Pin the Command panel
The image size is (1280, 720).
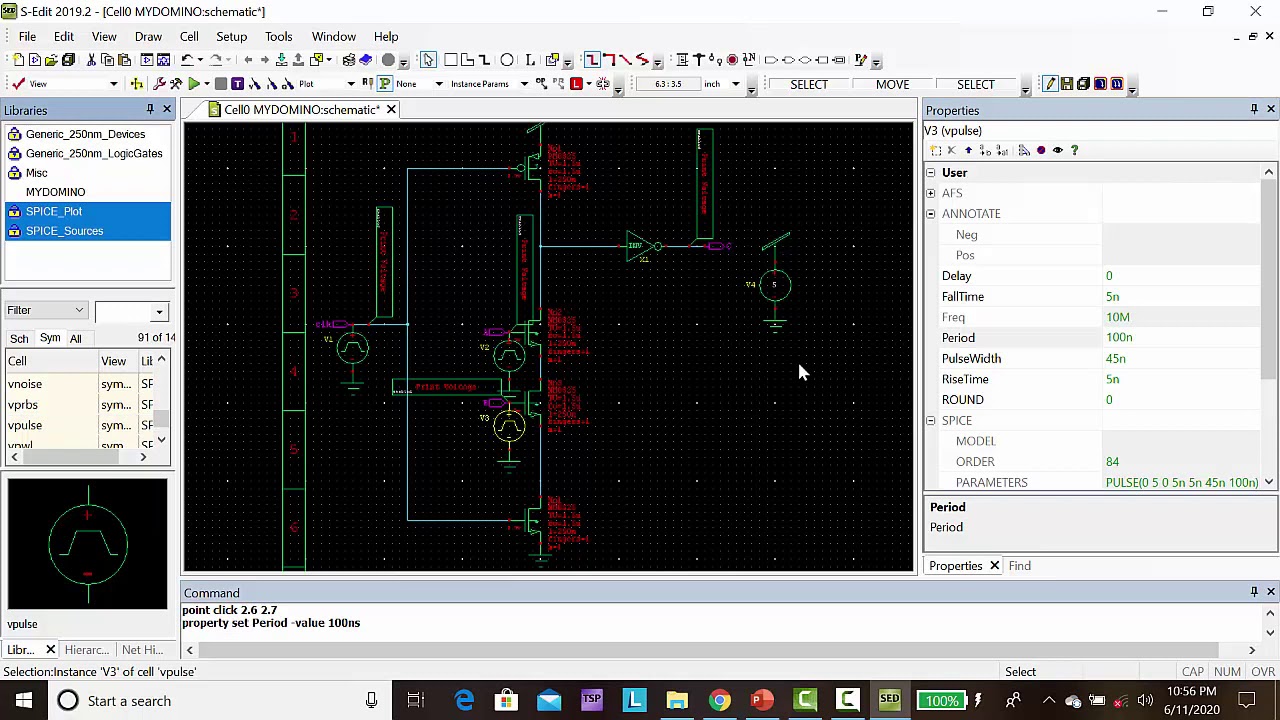point(1254,592)
